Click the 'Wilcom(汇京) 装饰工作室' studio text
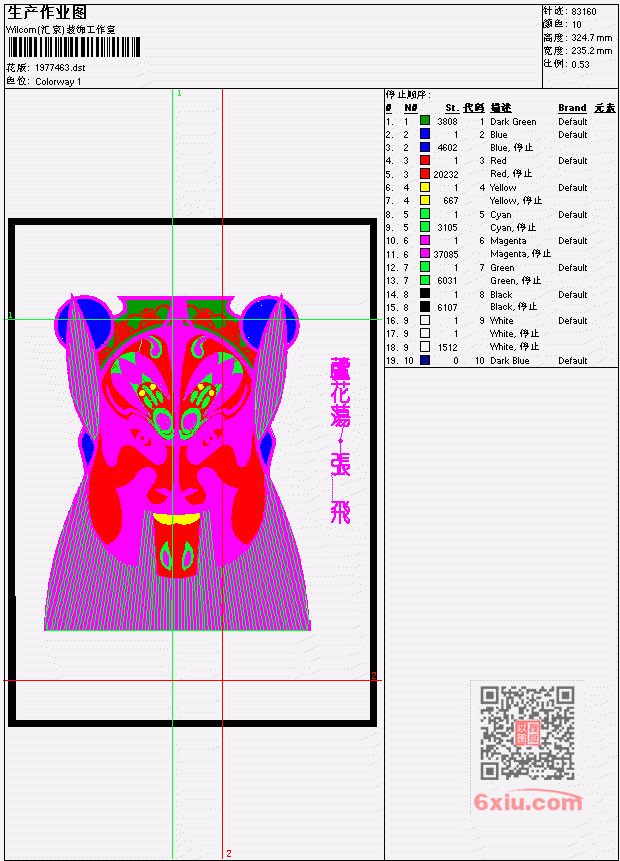Viewport: 620px width, 861px height. point(61,30)
